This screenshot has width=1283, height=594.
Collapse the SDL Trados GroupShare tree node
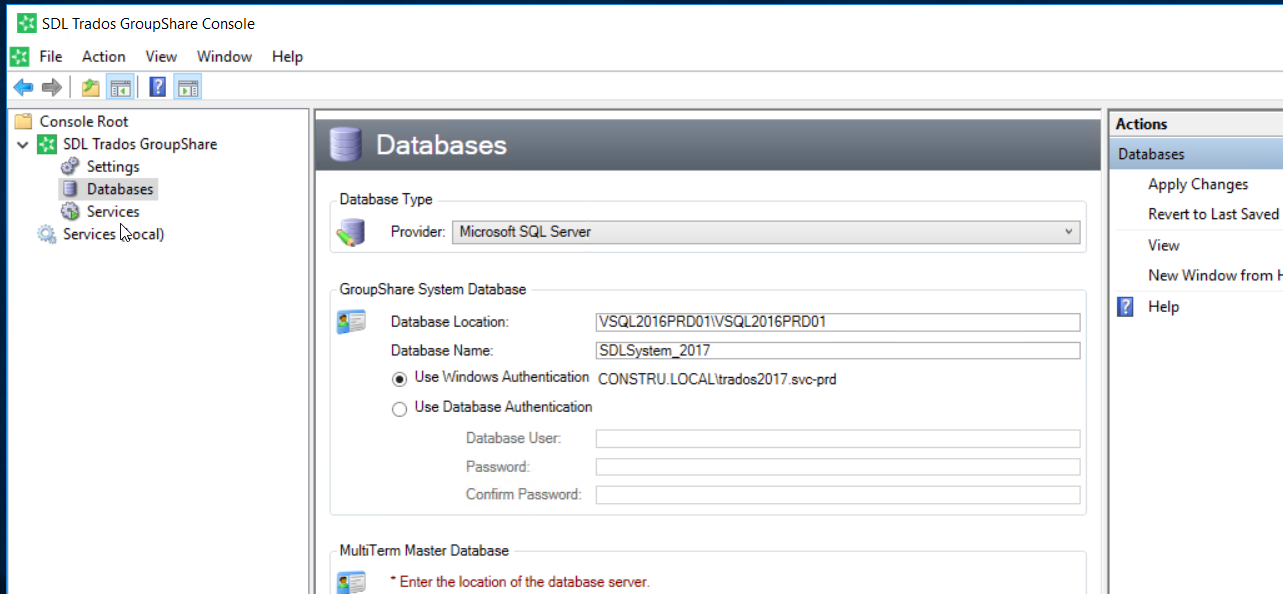23,145
